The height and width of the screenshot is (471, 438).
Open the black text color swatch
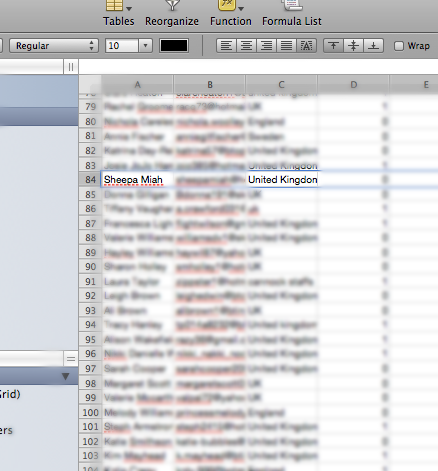pos(174,46)
